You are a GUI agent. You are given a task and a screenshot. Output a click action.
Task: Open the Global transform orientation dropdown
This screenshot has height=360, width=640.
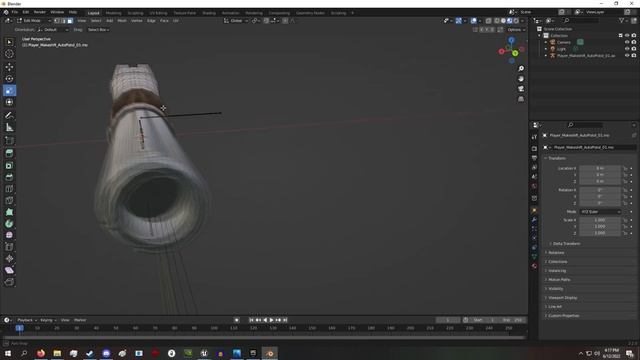[x=236, y=20]
